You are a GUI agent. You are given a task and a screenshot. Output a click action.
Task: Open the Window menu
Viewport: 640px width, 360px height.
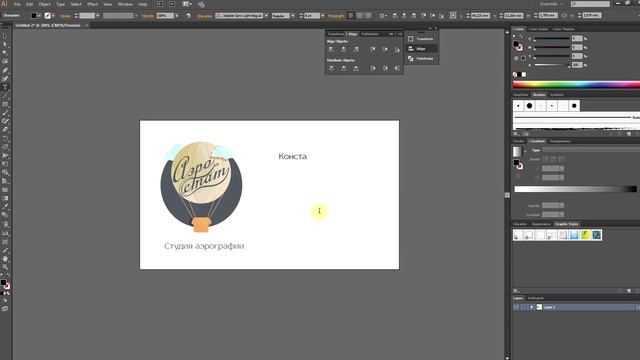click(x=125, y=4)
